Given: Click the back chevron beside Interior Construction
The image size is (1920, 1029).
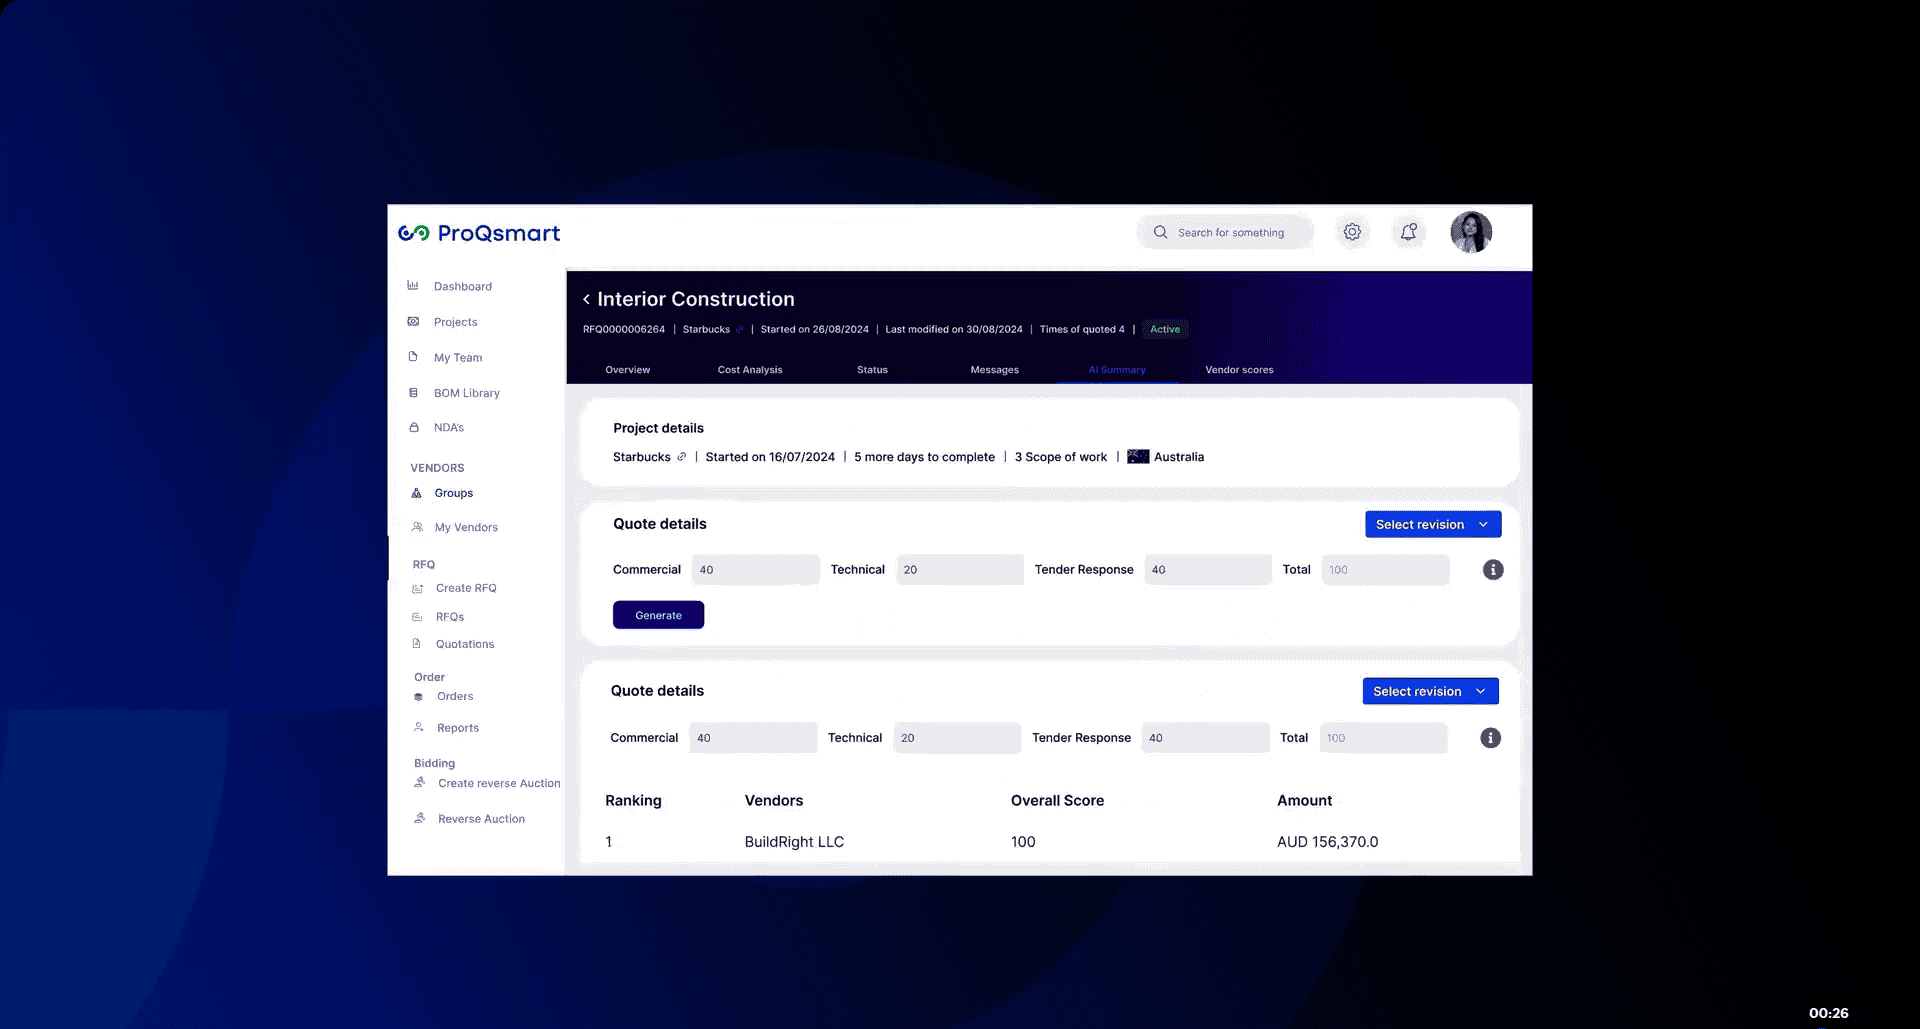Looking at the screenshot, I should (585, 299).
